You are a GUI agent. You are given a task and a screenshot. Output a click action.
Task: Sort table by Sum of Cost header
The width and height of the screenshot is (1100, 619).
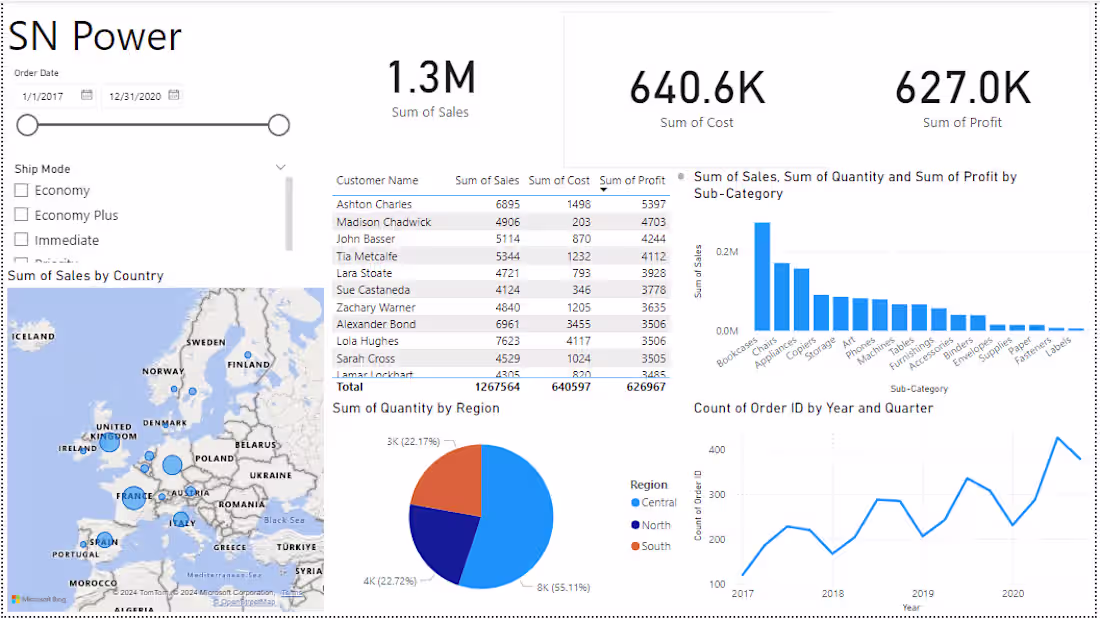click(x=559, y=180)
